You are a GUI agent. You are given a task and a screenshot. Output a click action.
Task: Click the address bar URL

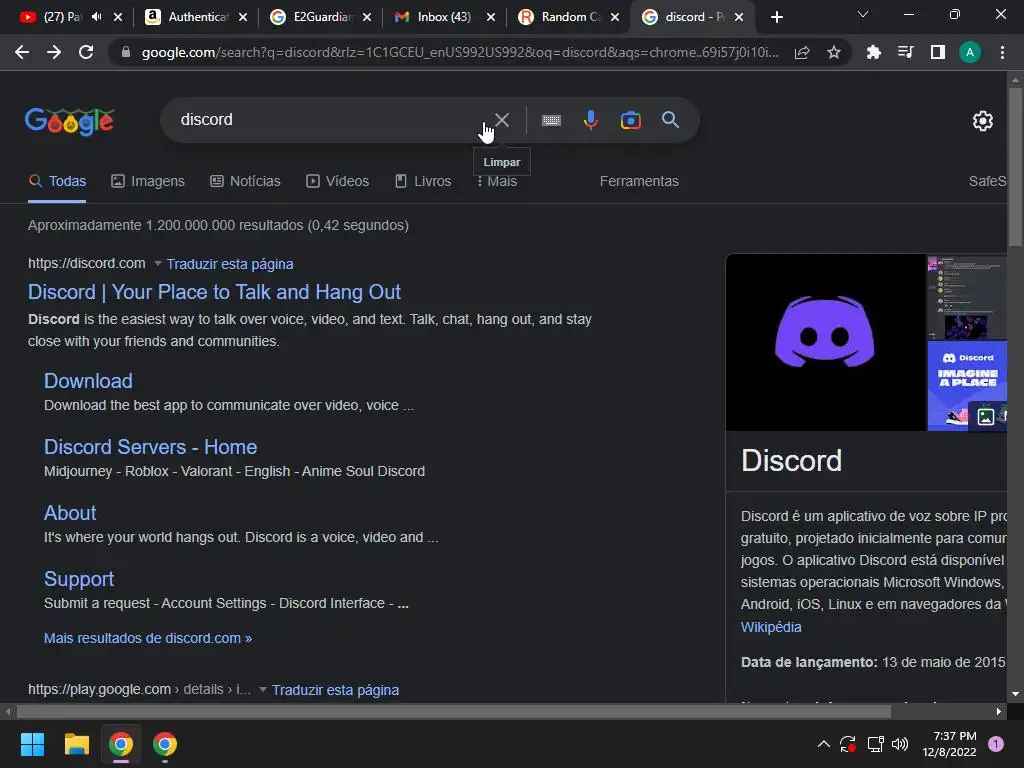pos(460,52)
